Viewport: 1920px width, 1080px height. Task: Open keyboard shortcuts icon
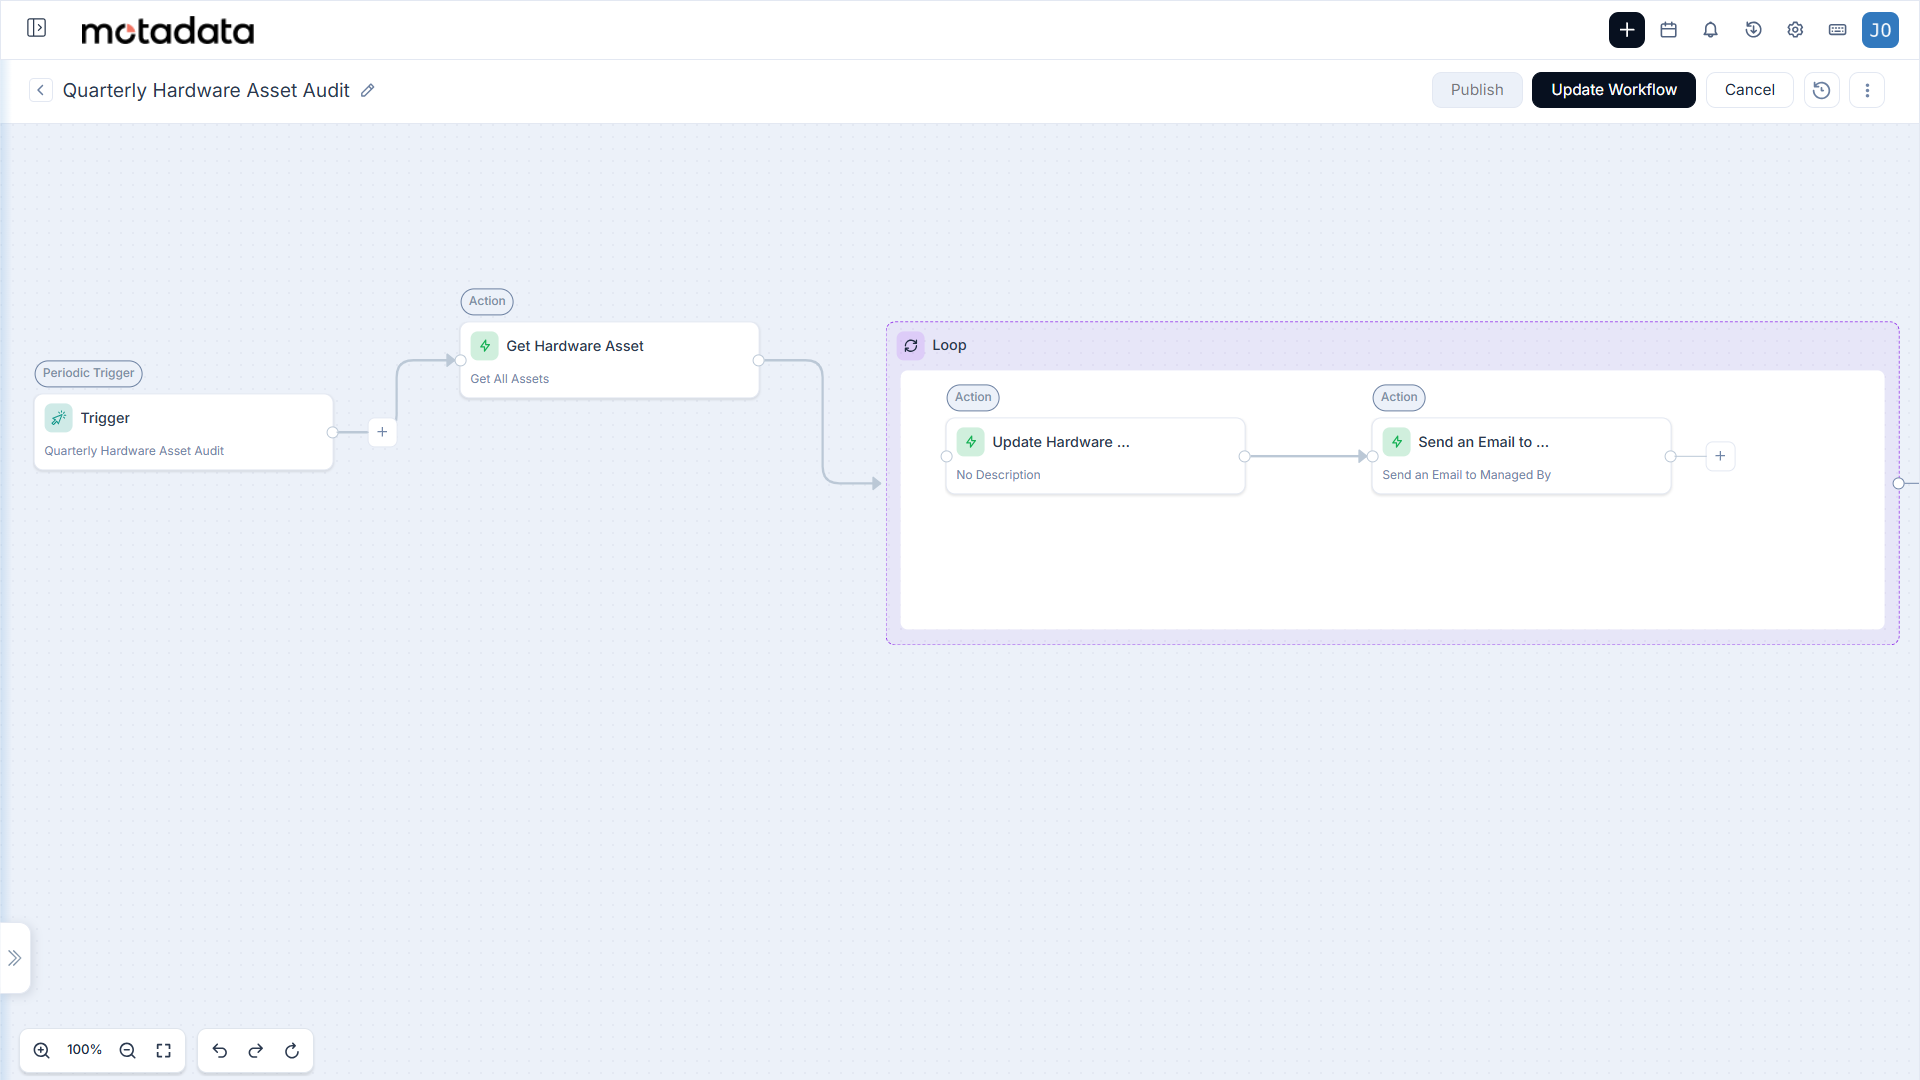click(x=1837, y=30)
